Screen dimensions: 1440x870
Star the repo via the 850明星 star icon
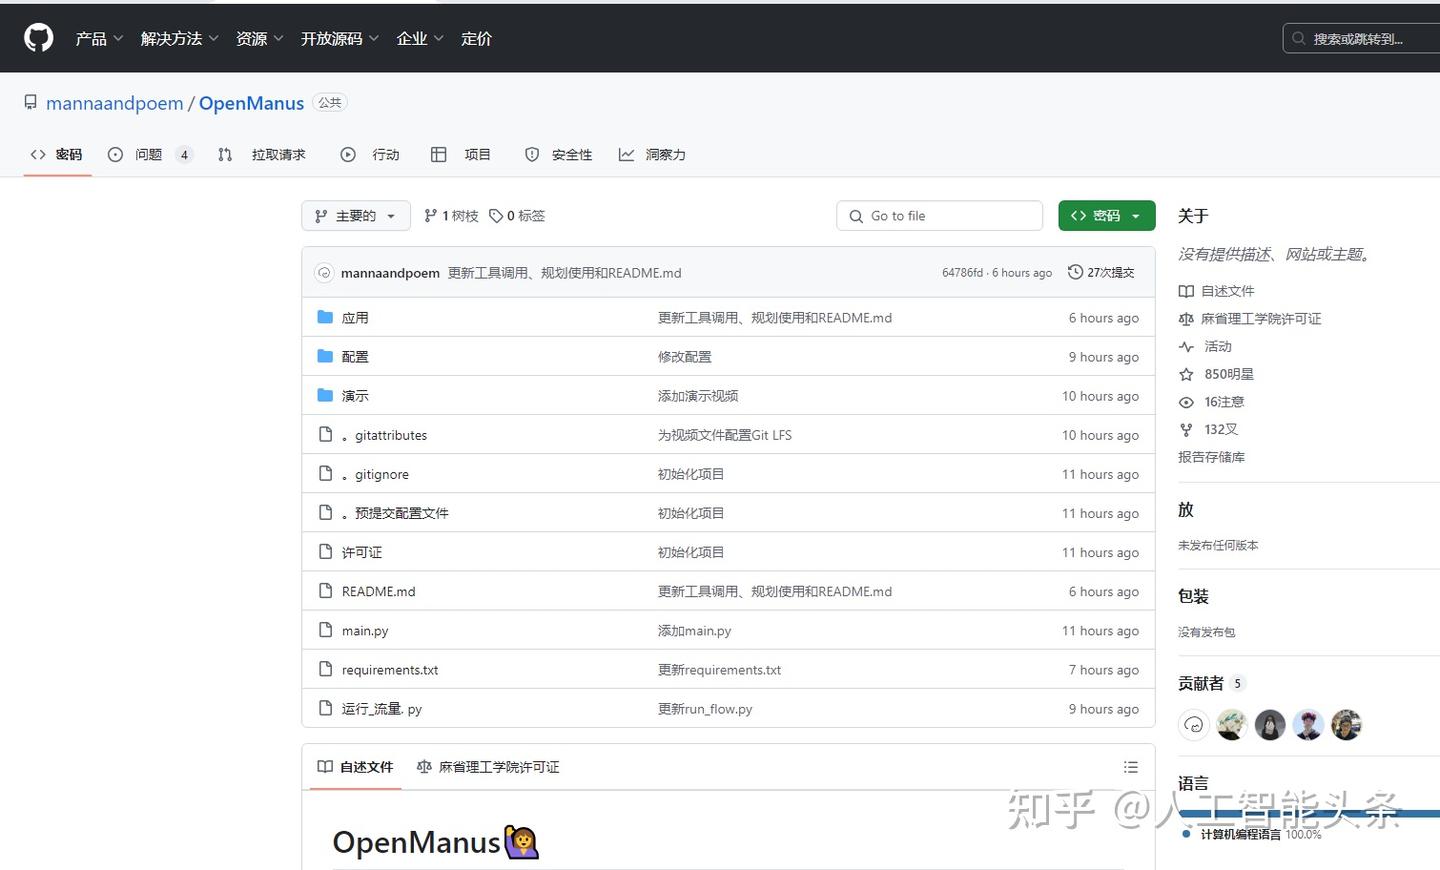[1186, 373]
